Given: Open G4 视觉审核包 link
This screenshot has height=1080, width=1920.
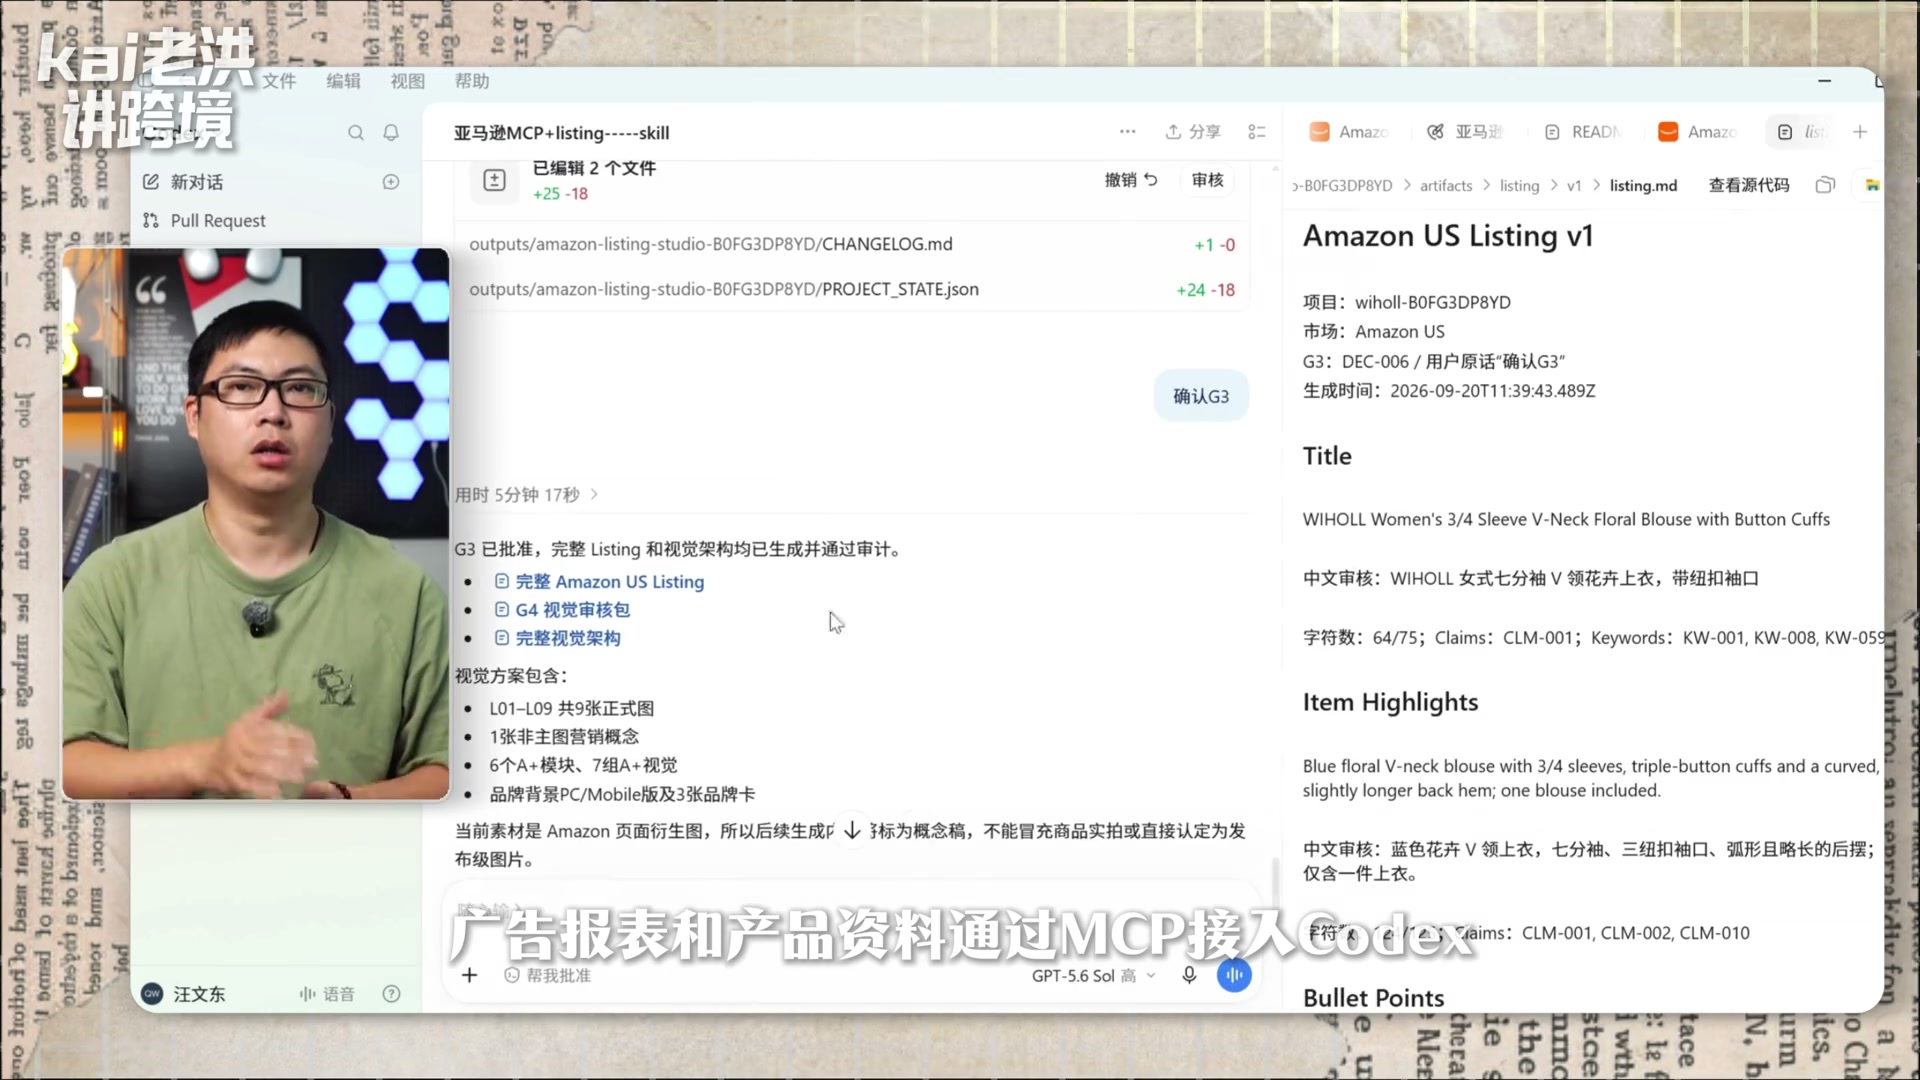Looking at the screenshot, I should pyautogui.click(x=562, y=610).
